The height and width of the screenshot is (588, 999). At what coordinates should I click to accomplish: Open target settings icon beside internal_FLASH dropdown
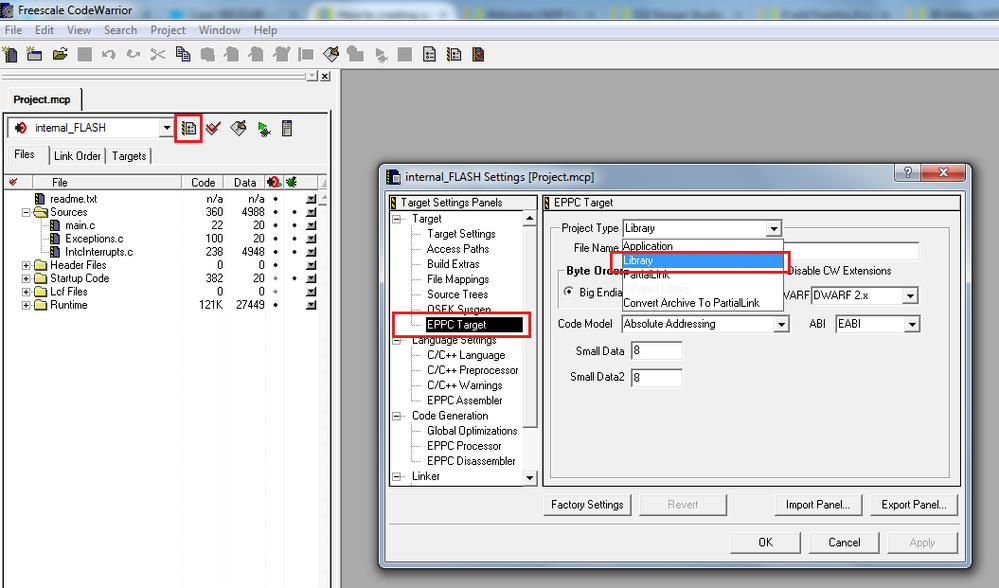pyautogui.click(x=189, y=129)
